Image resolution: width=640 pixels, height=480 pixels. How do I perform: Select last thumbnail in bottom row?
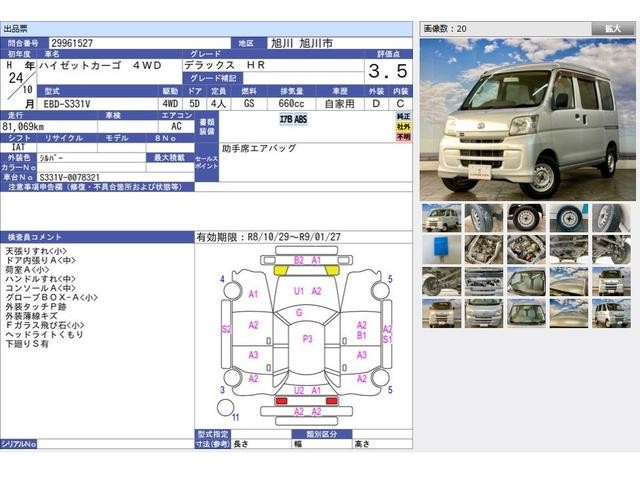click(x=611, y=313)
